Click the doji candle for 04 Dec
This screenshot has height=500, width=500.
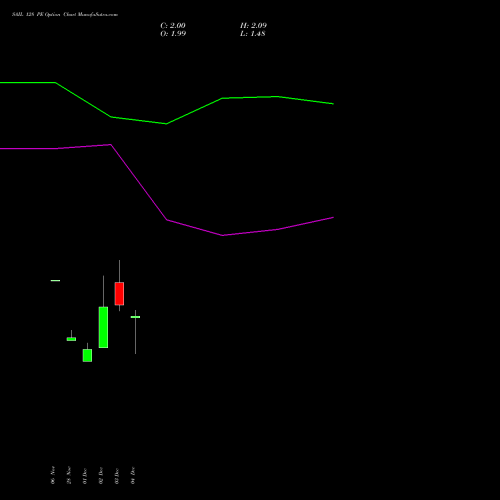click(x=135, y=317)
